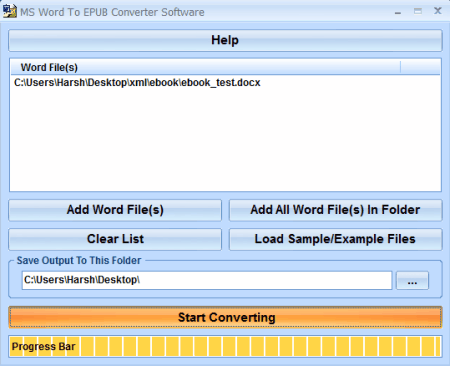Minimize the converter window
The image size is (450, 366).
pyautogui.click(x=398, y=12)
